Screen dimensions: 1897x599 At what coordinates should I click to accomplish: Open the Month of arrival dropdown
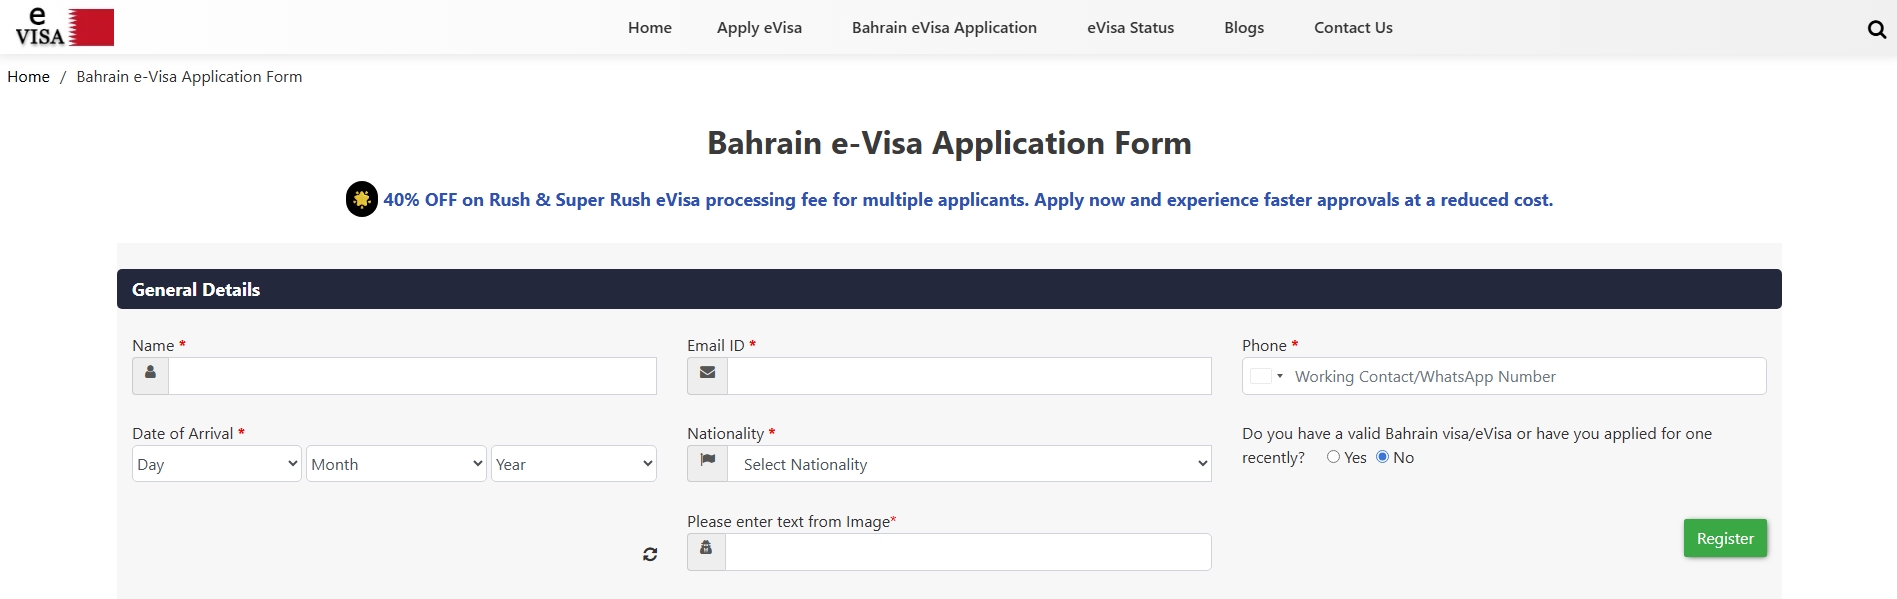[396, 464]
